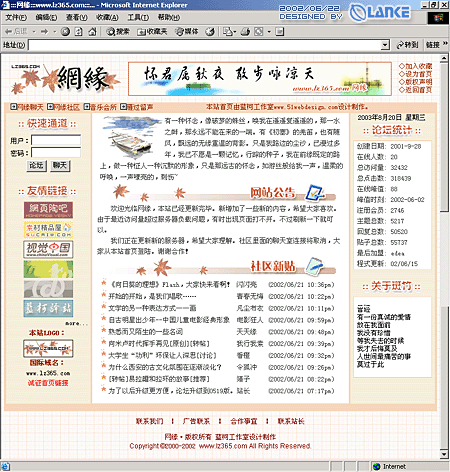Click the 聊天 login button
The image size is (450, 472).
(x=60, y=165)
